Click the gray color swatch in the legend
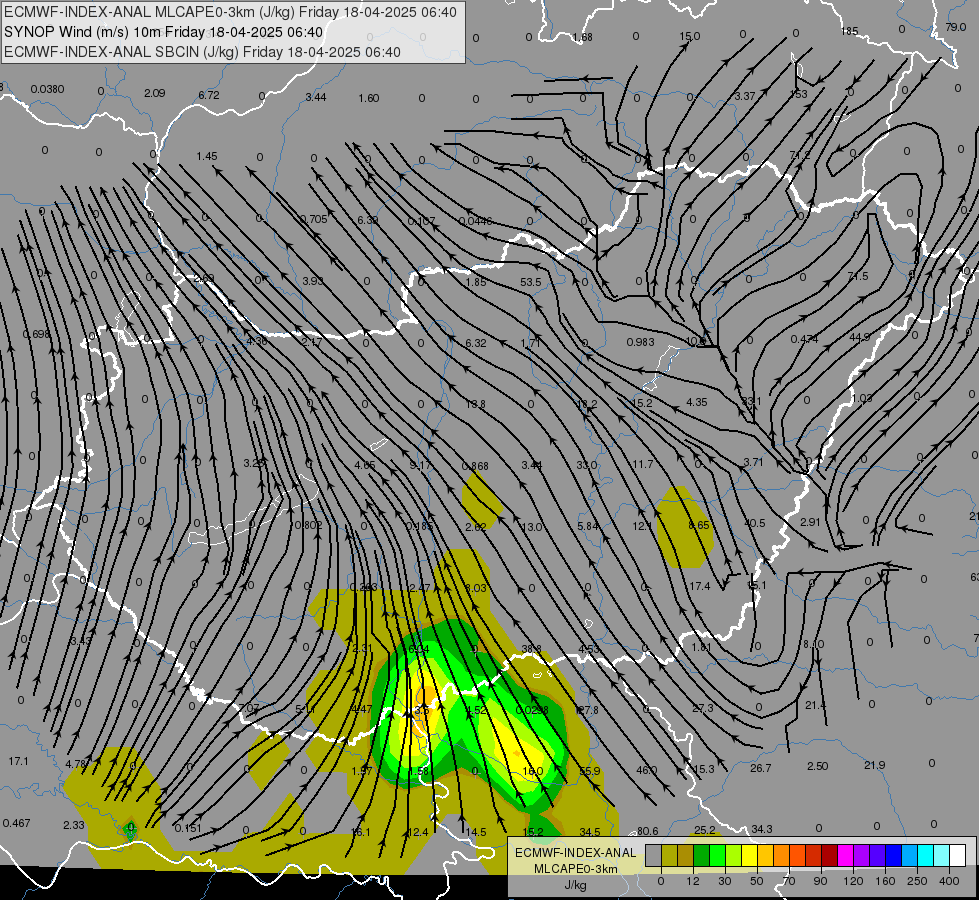Screen dimensions: 979x900 click(653, 856)
